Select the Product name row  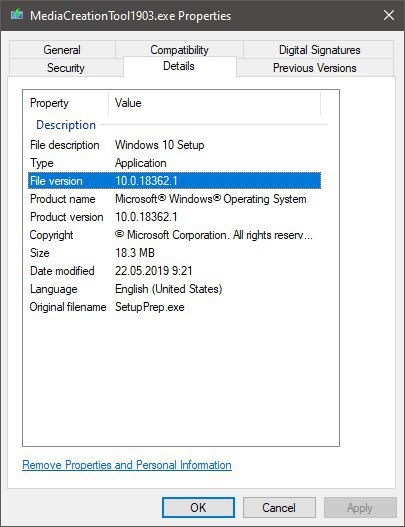click(174, 199)
